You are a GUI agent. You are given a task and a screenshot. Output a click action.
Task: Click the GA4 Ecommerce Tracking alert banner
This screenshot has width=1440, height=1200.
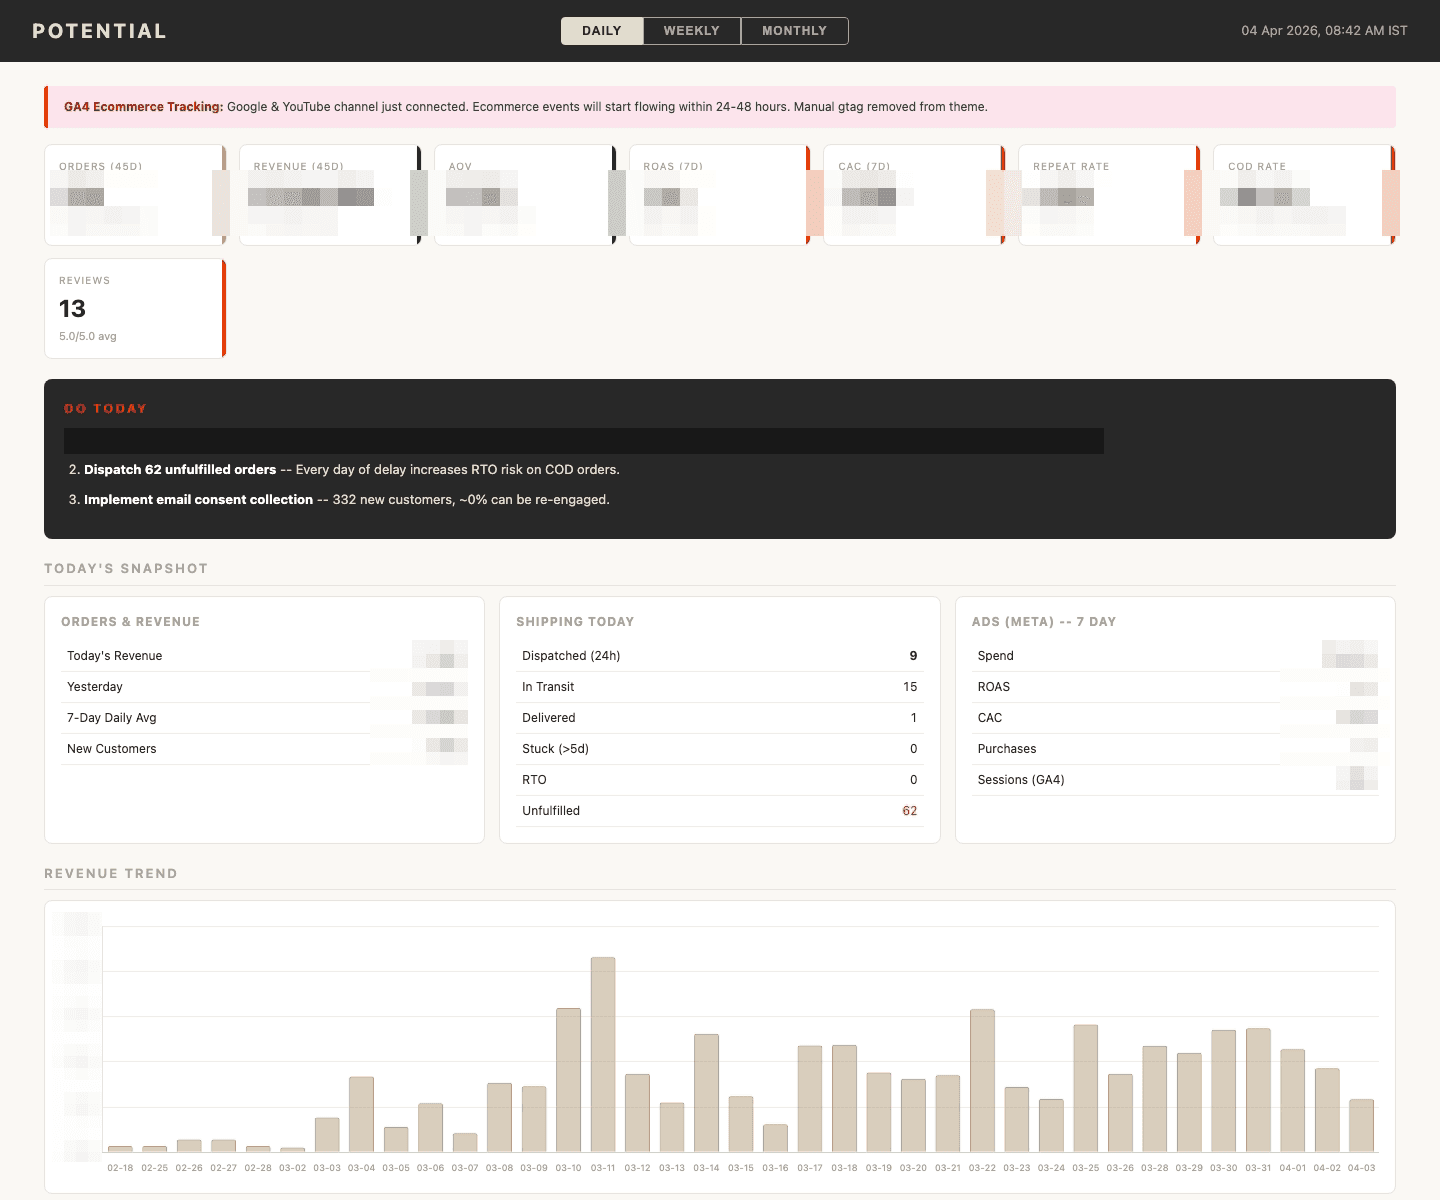pyautogui.click(x=720, y=107)
